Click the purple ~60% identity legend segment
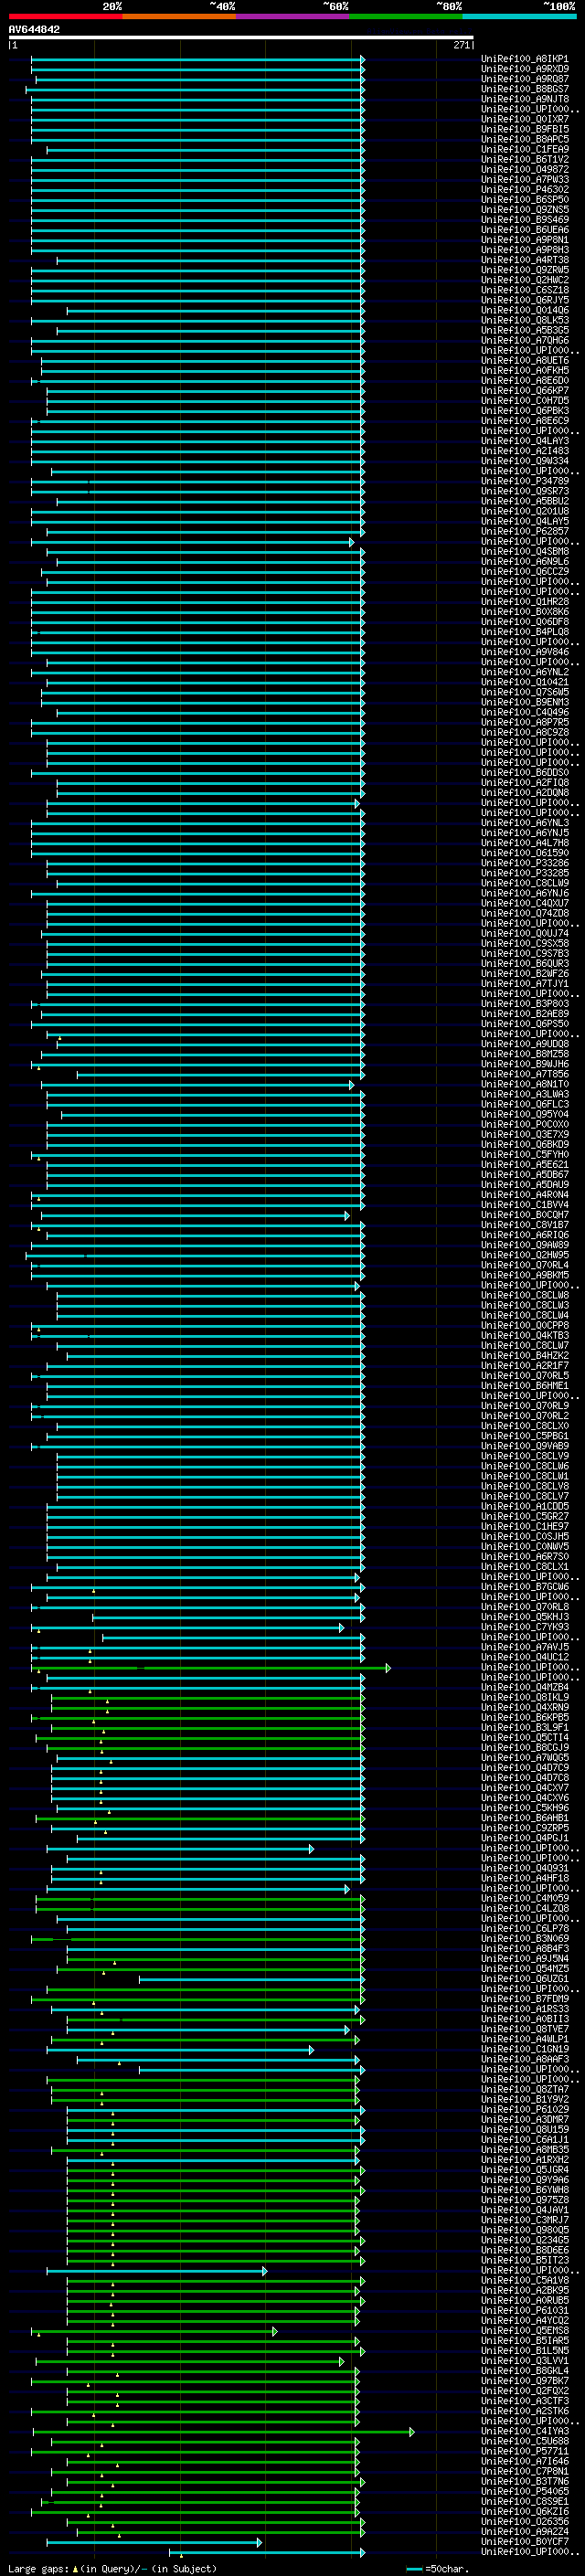 coord(293,16)
